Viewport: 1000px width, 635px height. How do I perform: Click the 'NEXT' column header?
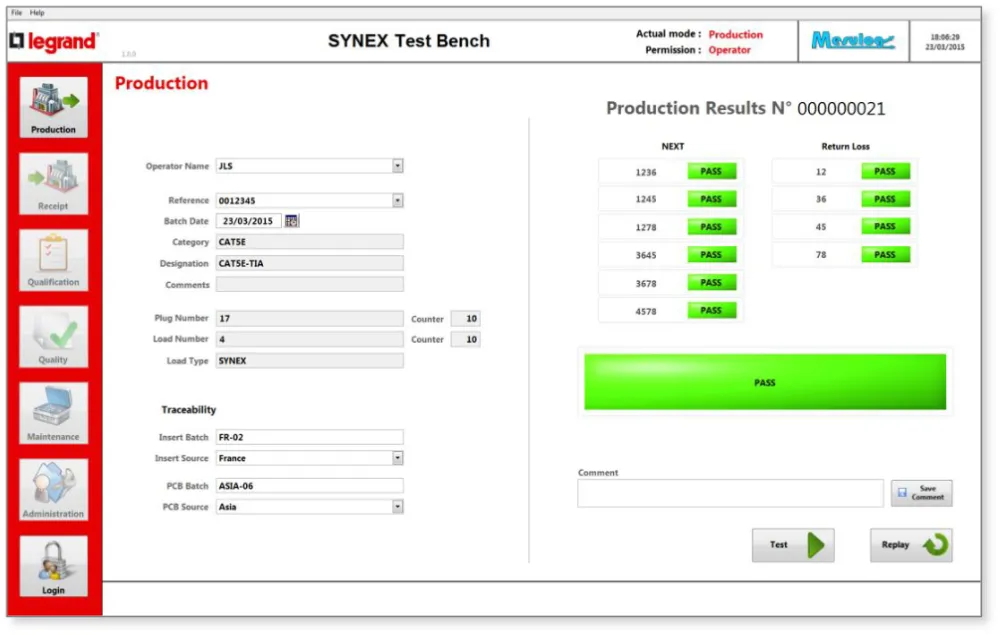tap(673, 146)
